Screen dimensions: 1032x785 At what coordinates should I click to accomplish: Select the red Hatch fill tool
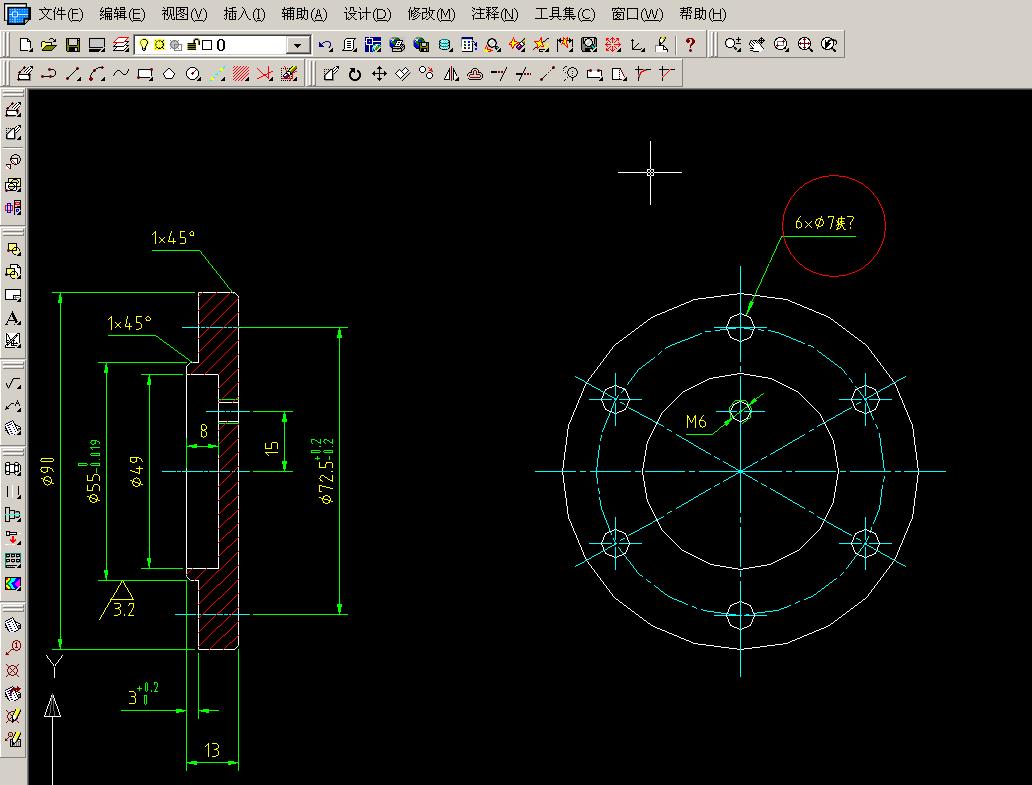(241, 74)
